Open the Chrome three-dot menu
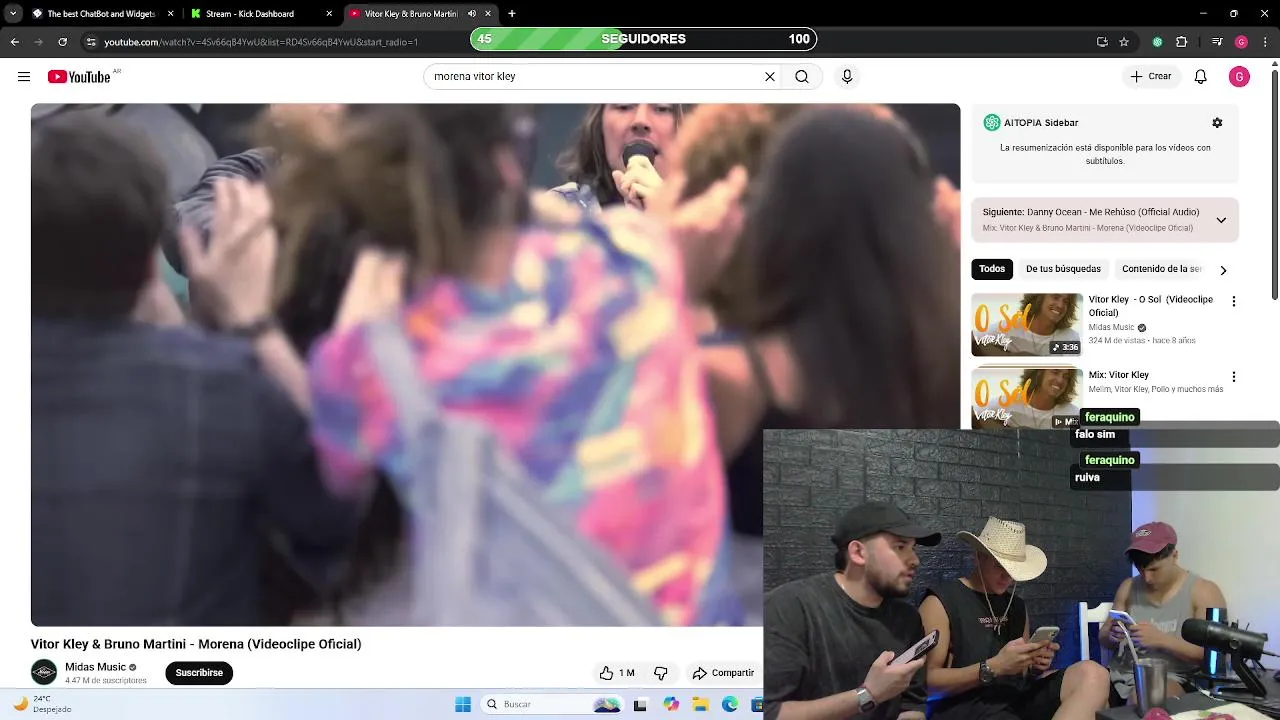 pyautogui.click(x=1266, y=42)
